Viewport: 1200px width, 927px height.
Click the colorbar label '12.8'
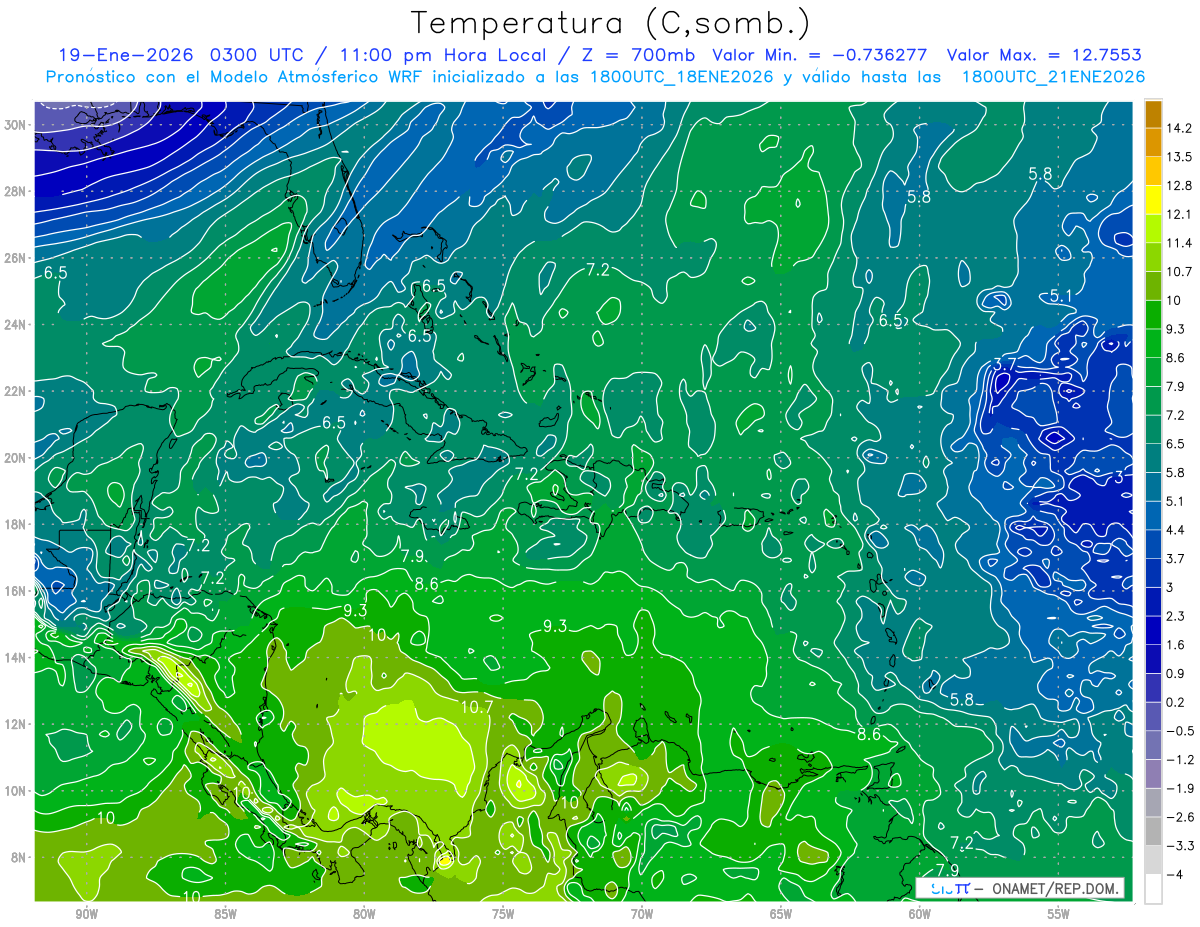click(1179, 186)
